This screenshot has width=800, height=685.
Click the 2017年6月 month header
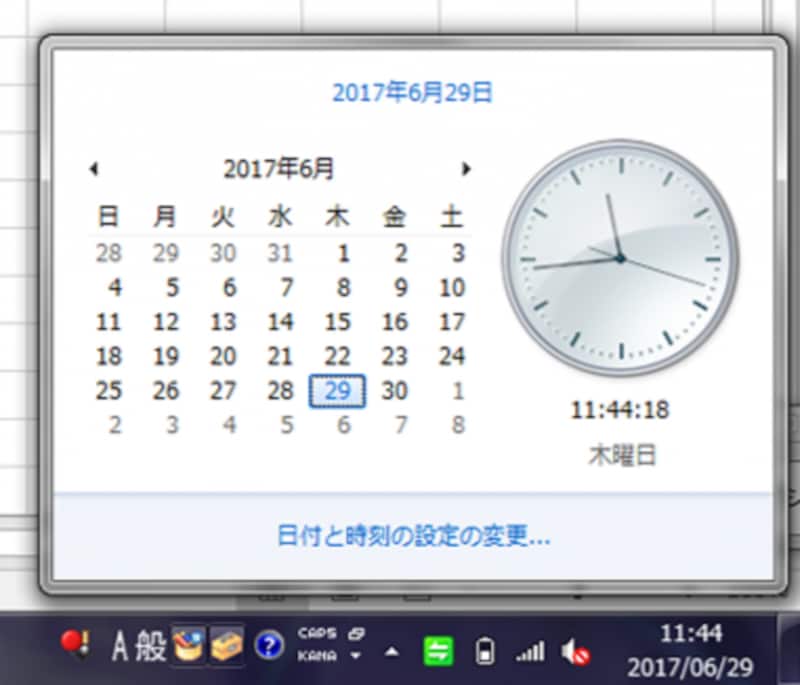(x=279, y=169)
